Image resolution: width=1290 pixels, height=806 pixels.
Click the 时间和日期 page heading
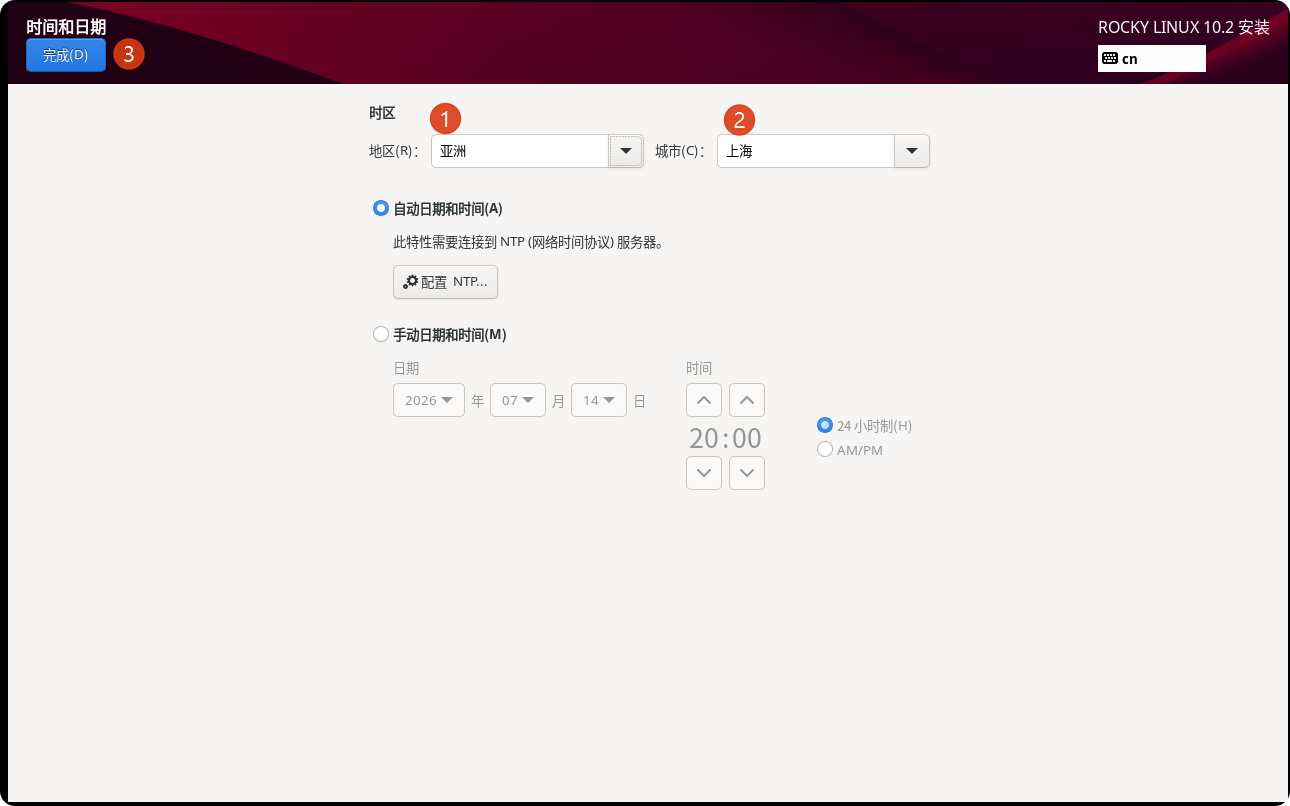coord(66,27)
